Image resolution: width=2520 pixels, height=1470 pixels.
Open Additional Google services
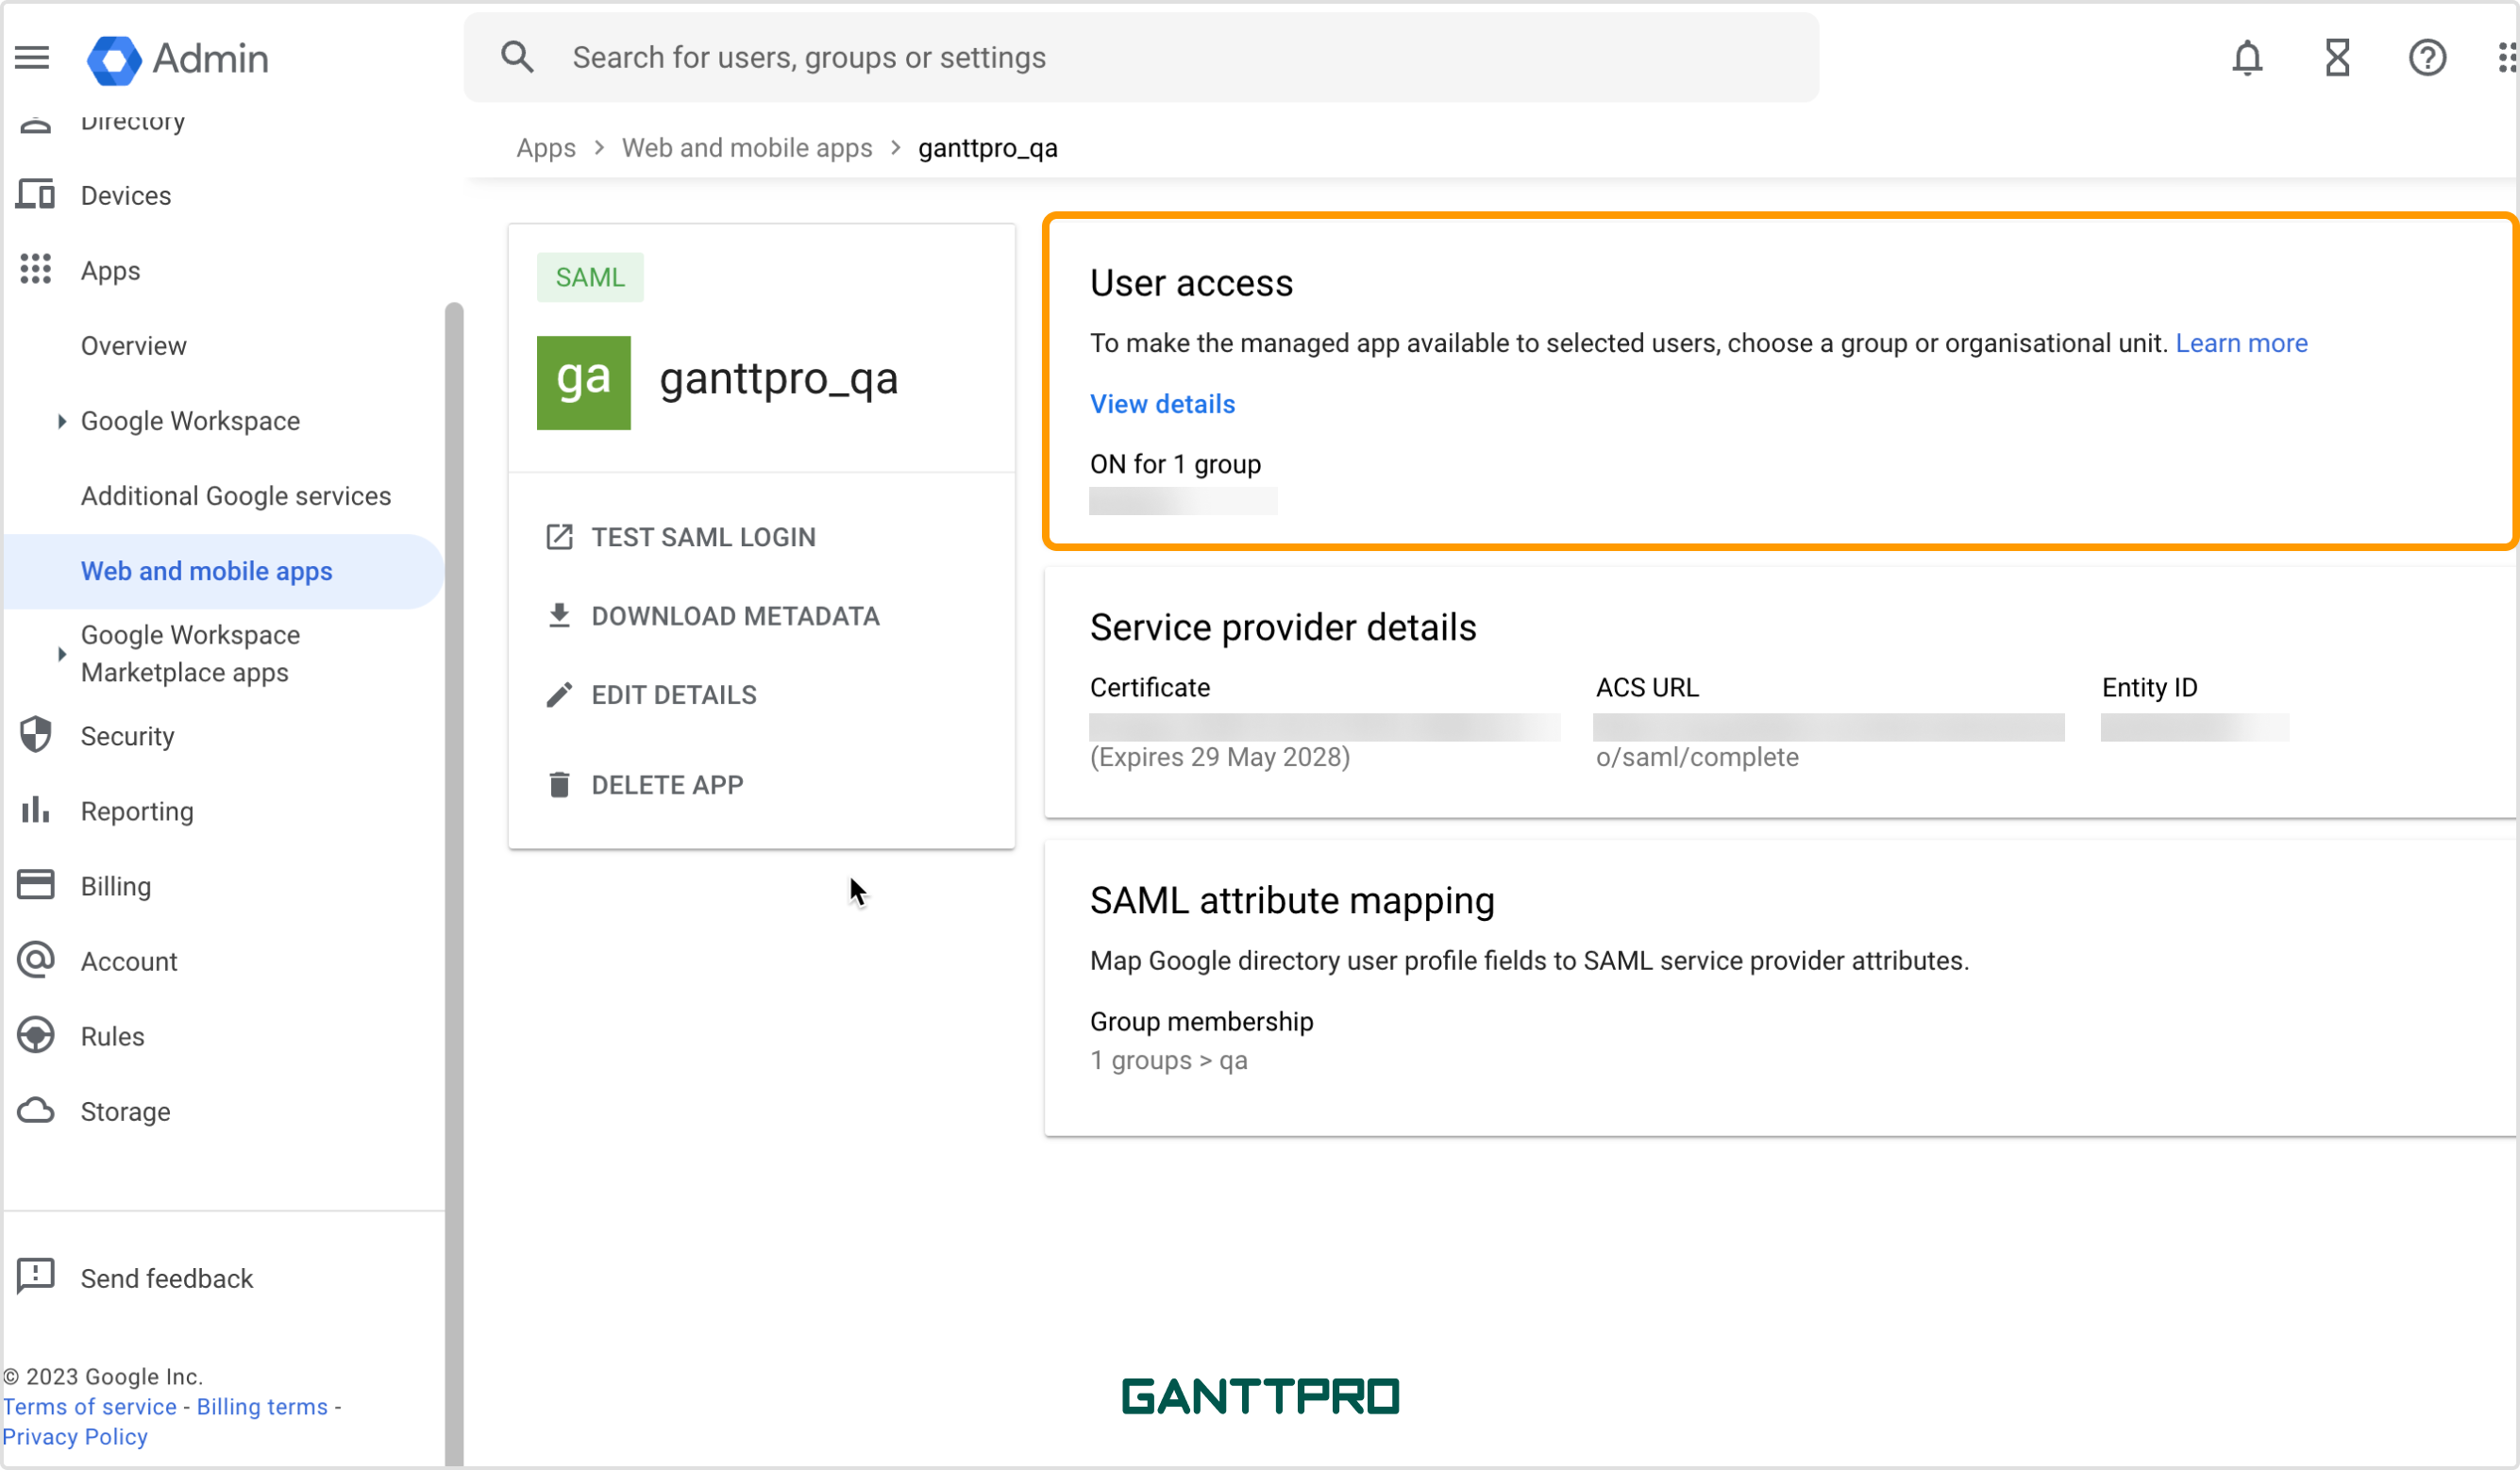click(236, 496)
